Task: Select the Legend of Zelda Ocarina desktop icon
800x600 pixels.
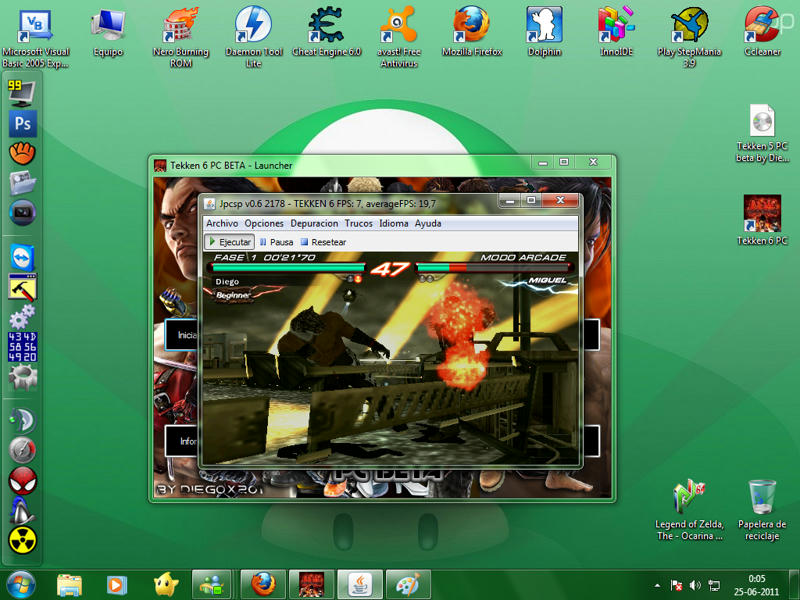Action: tap(689, 510)
